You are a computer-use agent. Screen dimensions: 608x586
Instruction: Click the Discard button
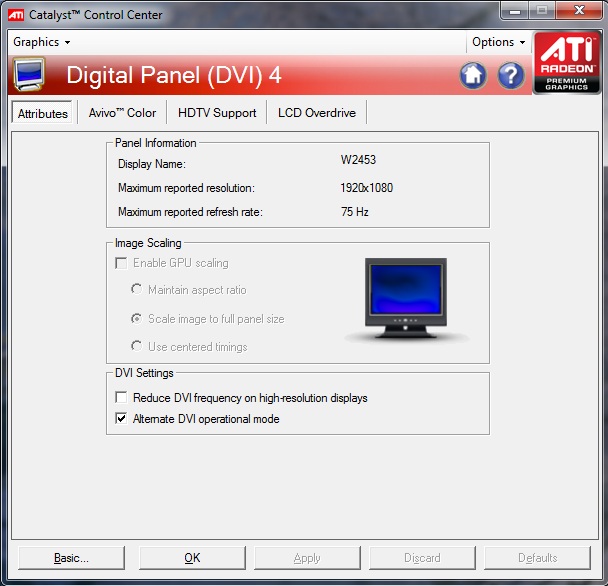422,558
